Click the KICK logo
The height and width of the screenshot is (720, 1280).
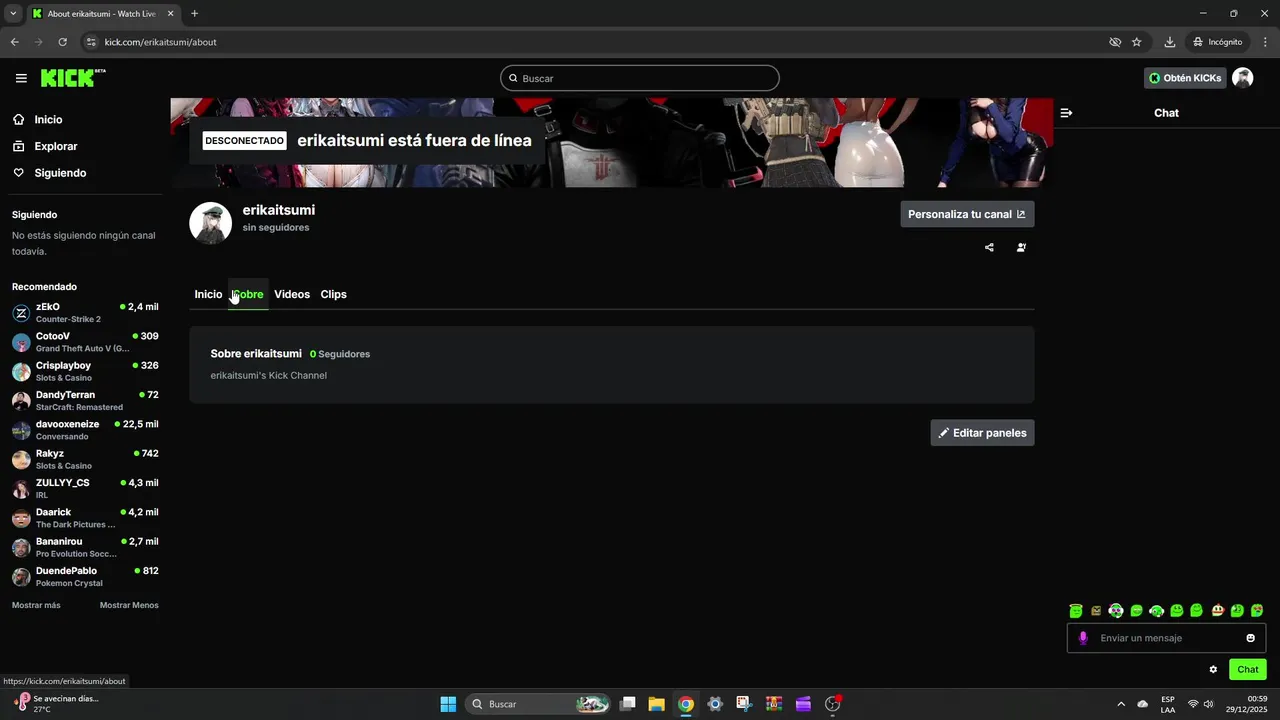click(72, 78)
